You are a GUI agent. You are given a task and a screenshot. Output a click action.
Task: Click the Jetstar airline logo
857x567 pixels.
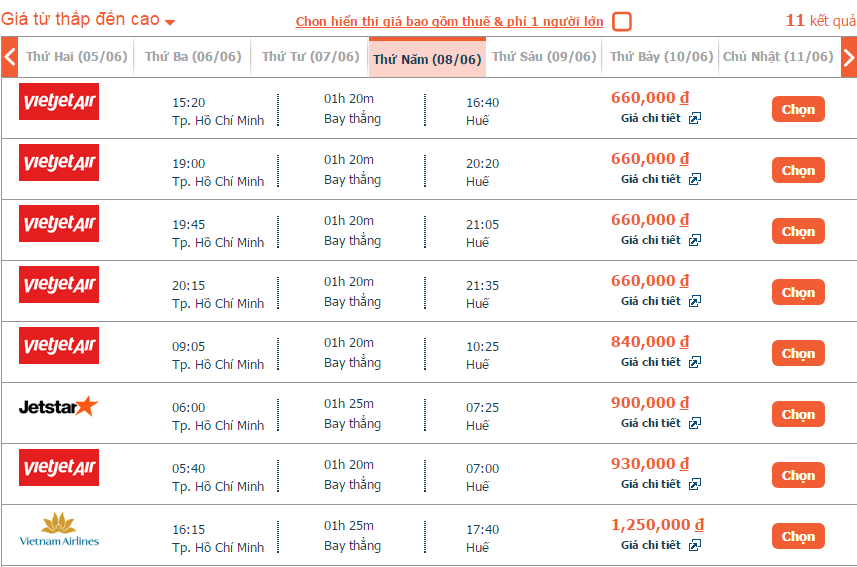pyautogui.click(x=58, y=406)
